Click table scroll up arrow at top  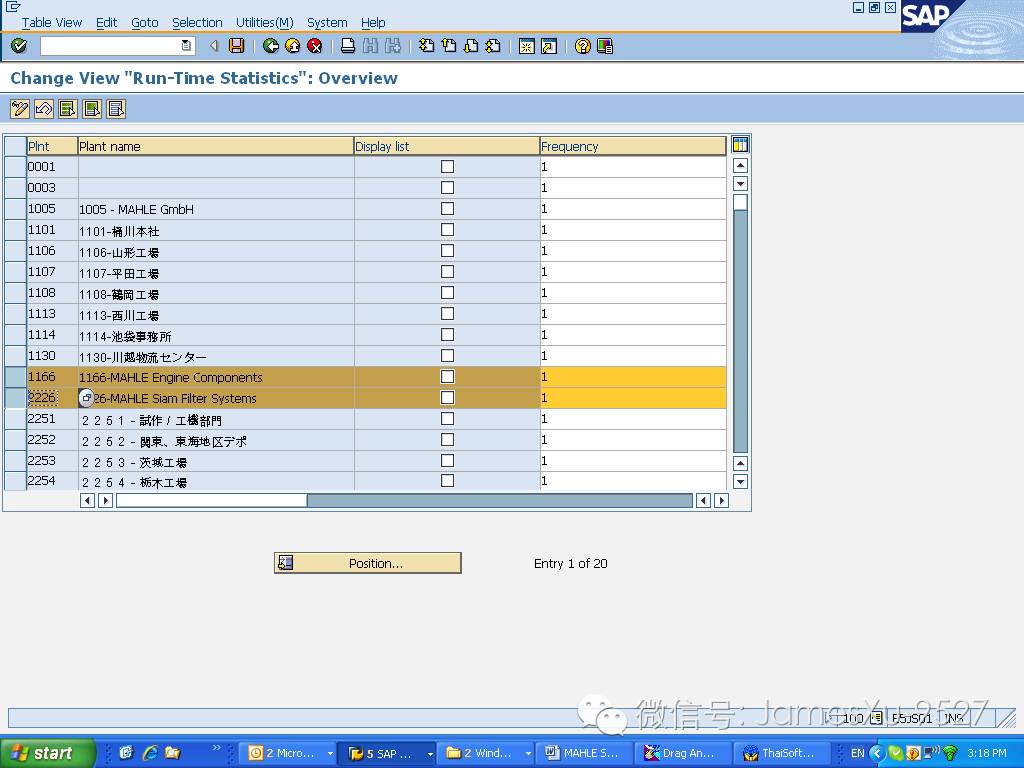tap(740, 165)
